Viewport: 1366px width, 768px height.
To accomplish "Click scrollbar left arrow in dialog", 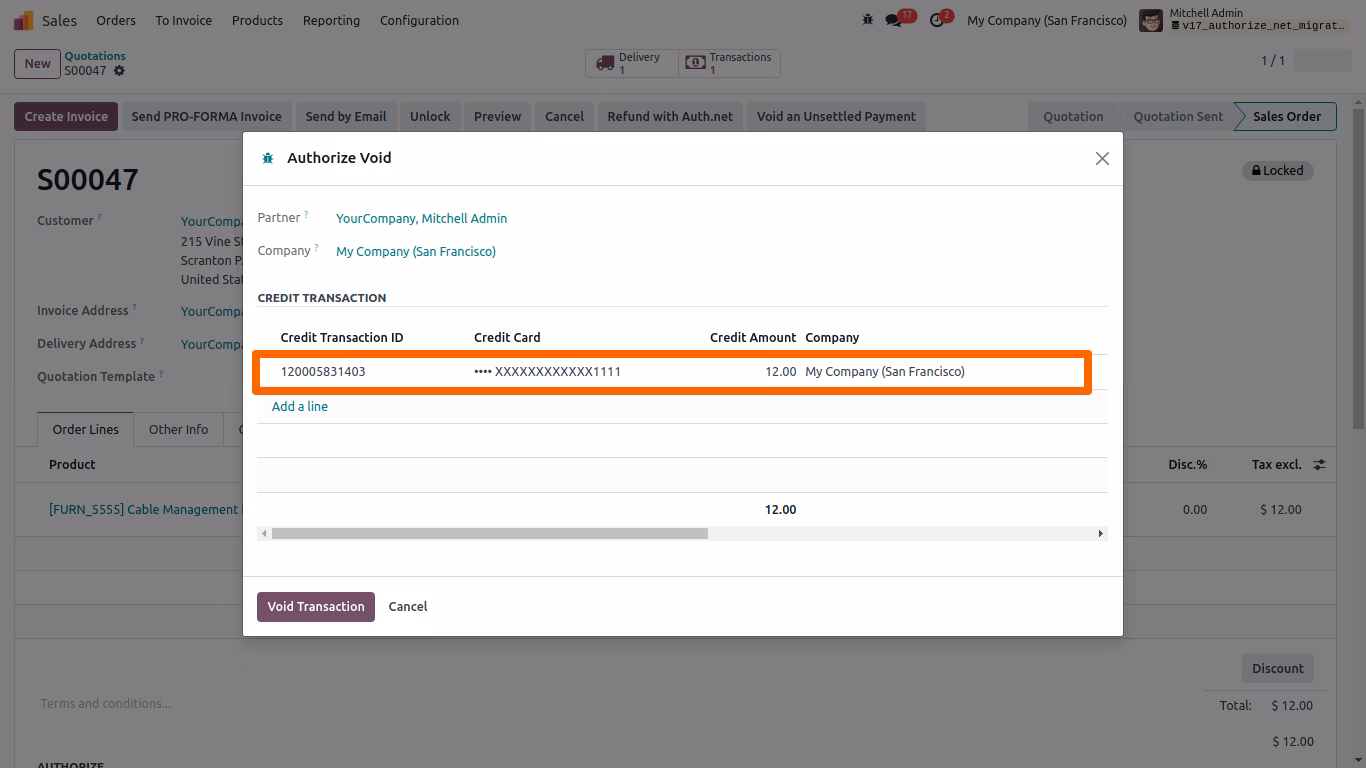I will (x=264, y=534).
